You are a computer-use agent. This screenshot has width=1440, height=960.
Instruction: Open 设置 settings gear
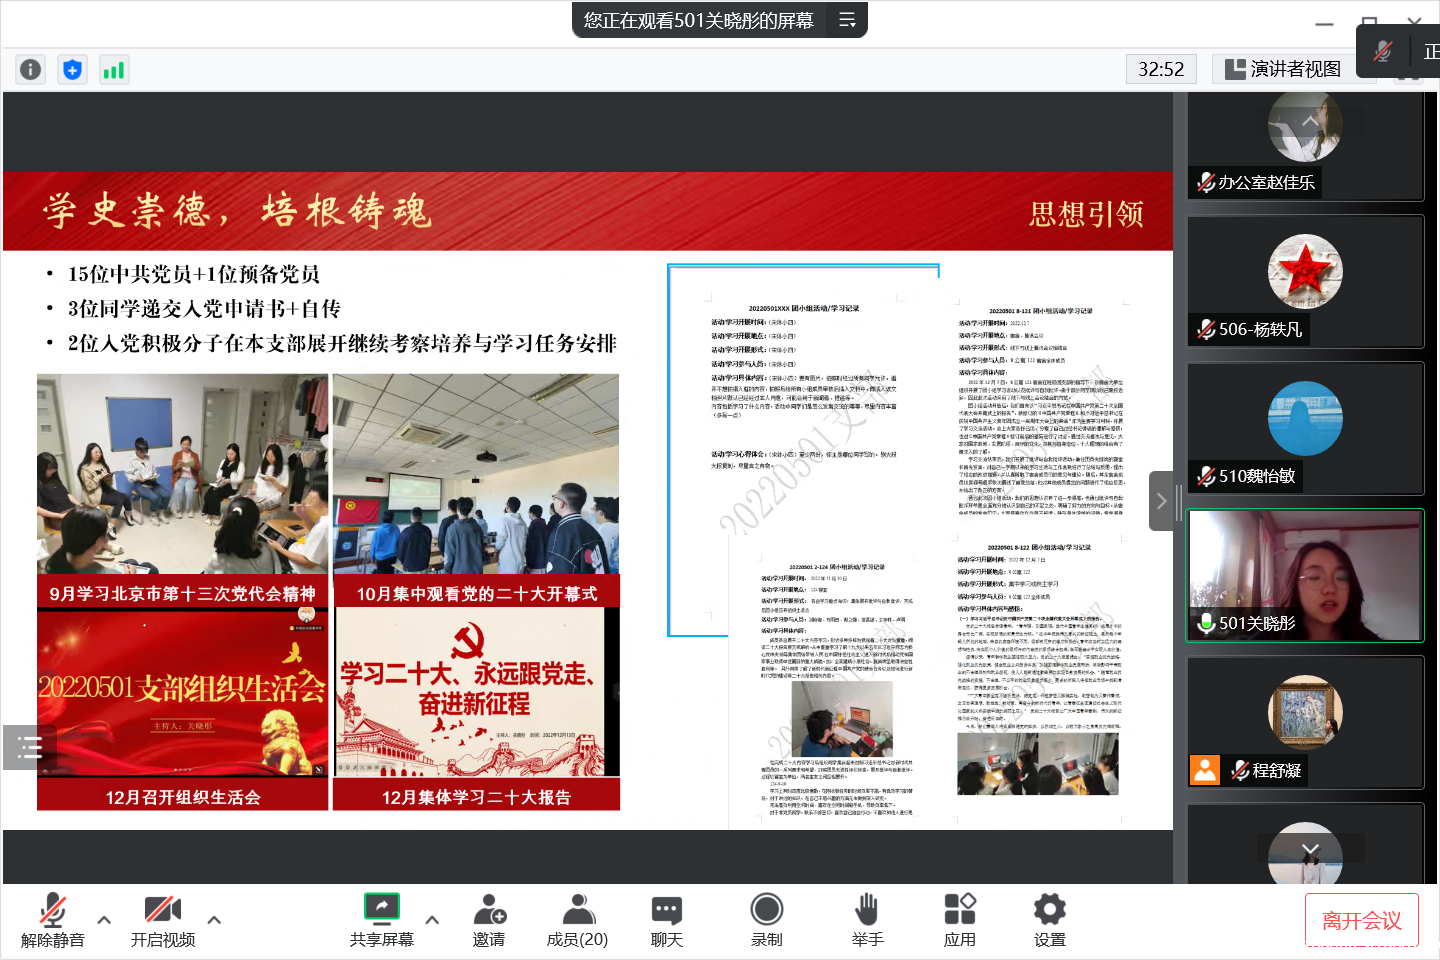[x=1049, y=920]
